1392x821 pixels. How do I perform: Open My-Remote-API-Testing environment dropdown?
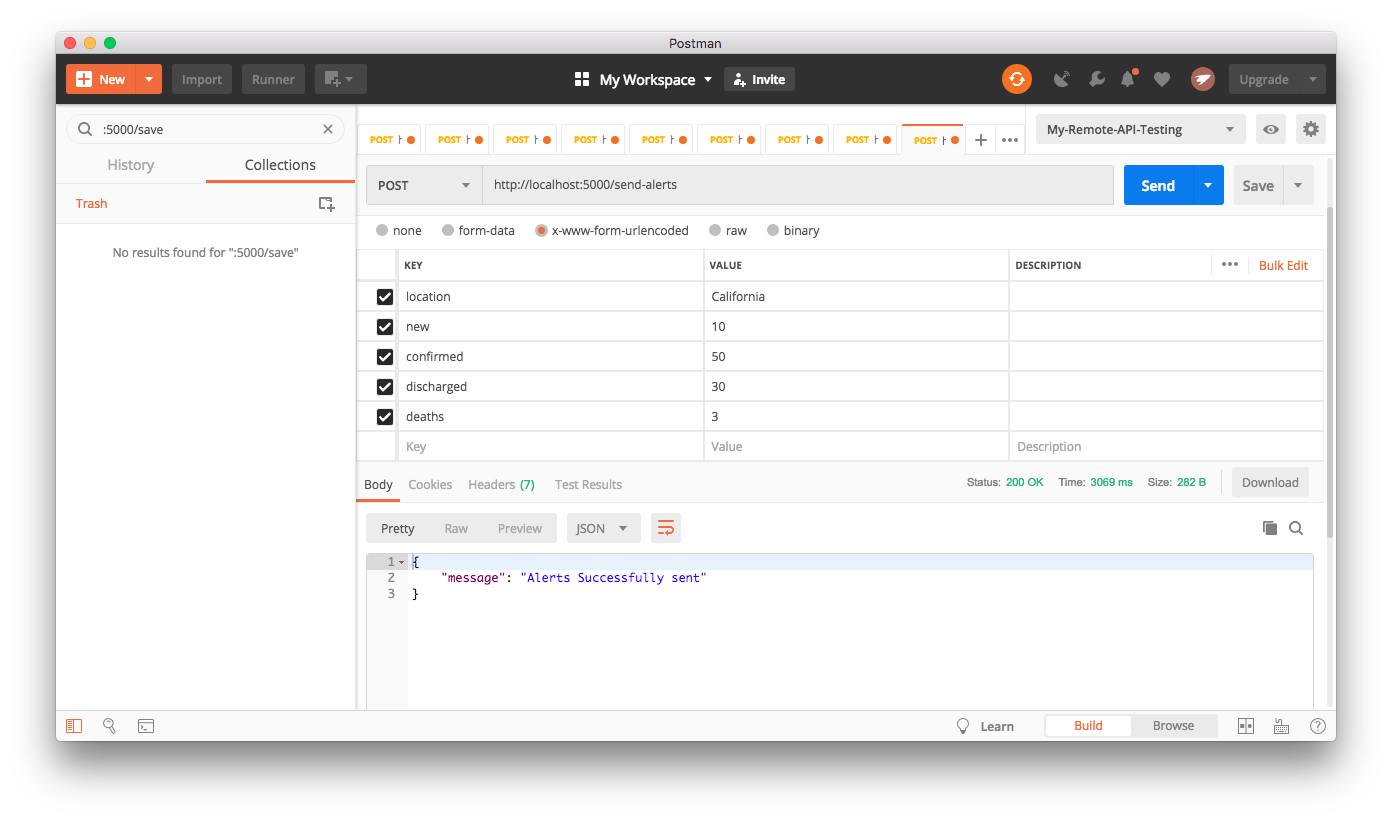tap(1140, 129)
